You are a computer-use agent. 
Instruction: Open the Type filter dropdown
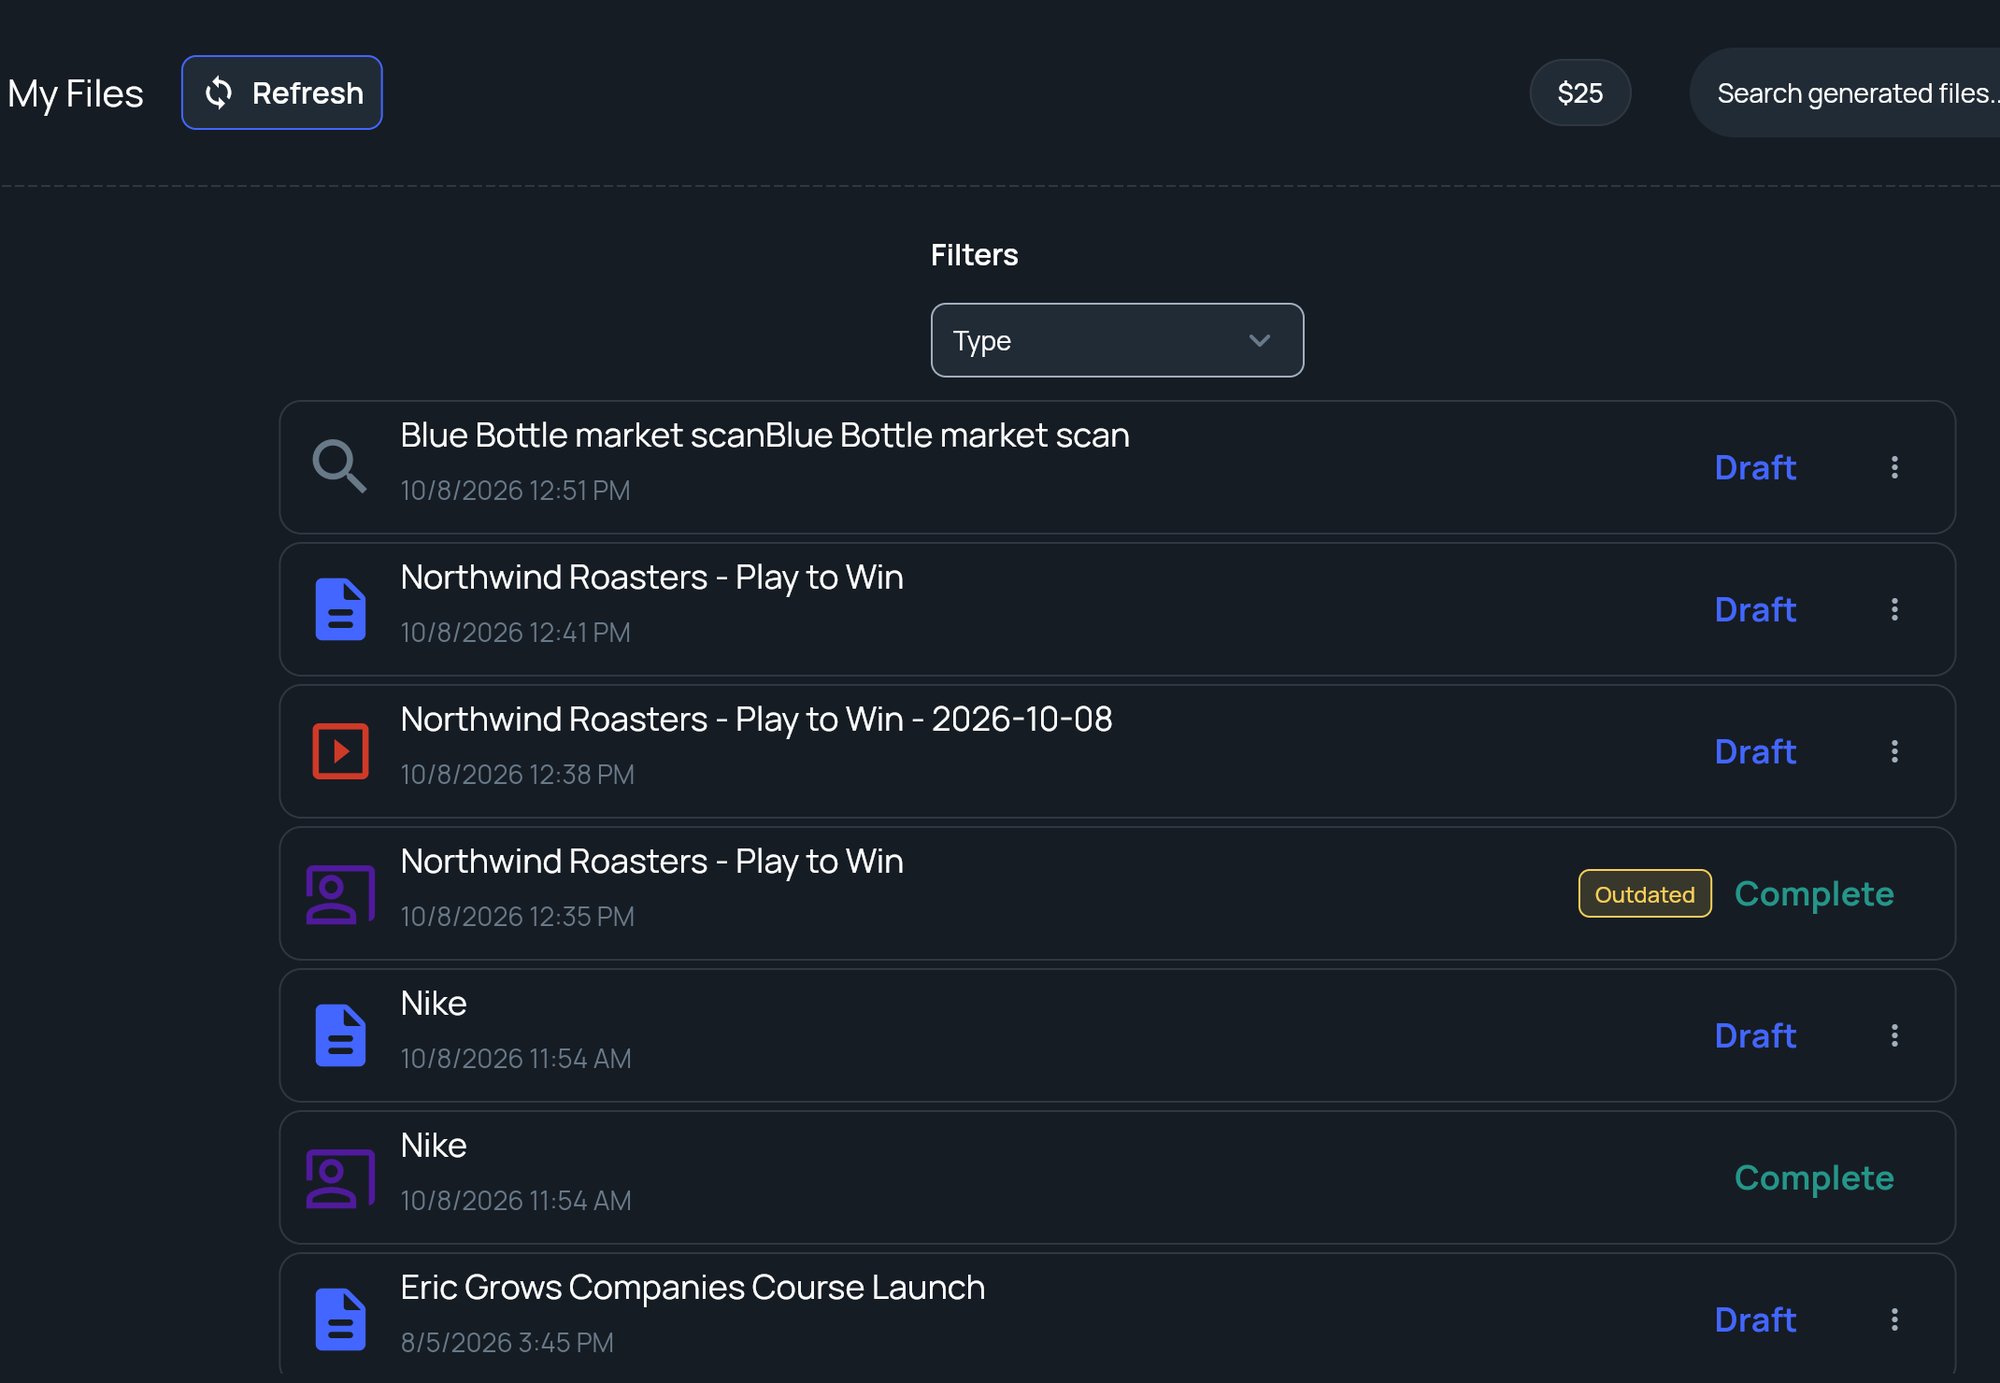(1117, 340)
